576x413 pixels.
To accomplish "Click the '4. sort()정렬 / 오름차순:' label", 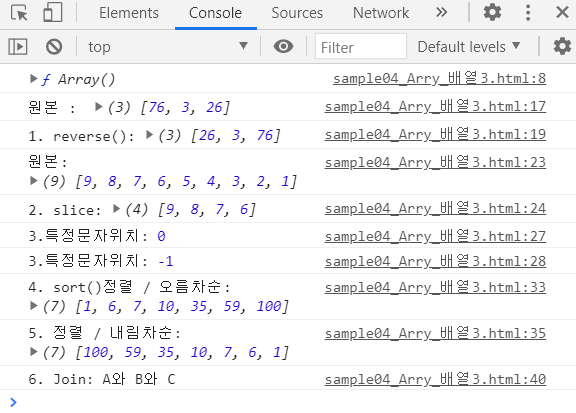I will pos(130,287).
